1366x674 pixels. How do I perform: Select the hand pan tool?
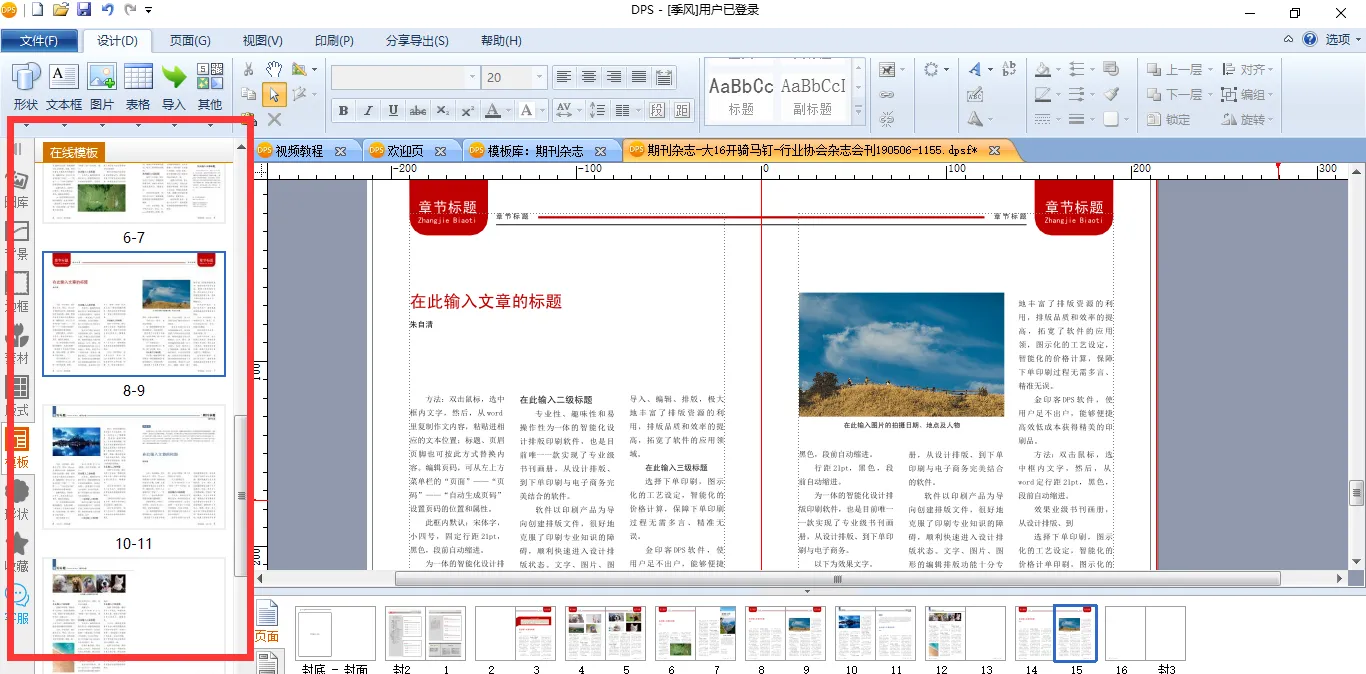pyautogui.click(x=274, y=69)
